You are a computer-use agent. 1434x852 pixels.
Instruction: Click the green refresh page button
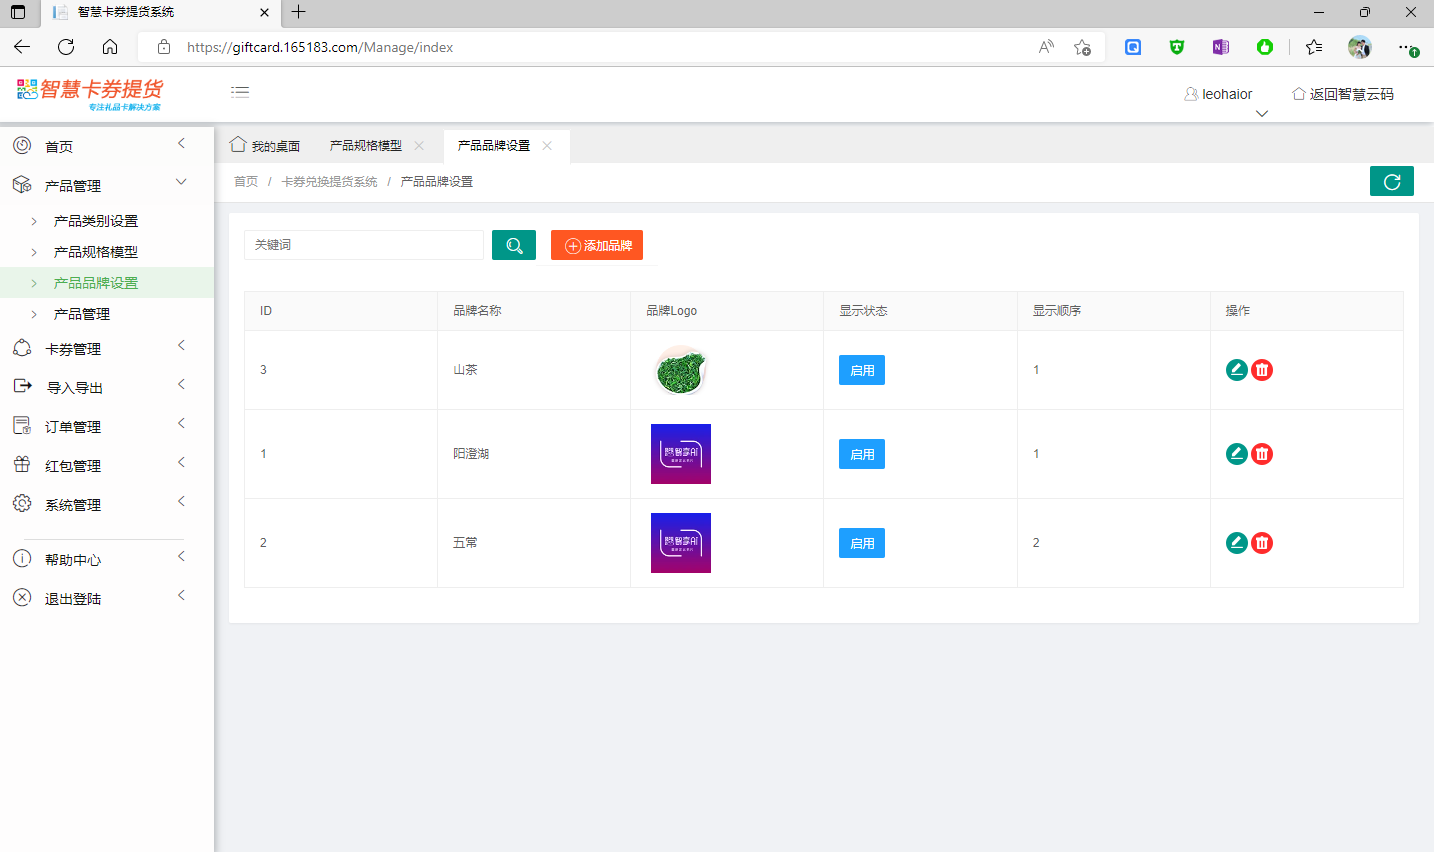[x=1391, y=181]
